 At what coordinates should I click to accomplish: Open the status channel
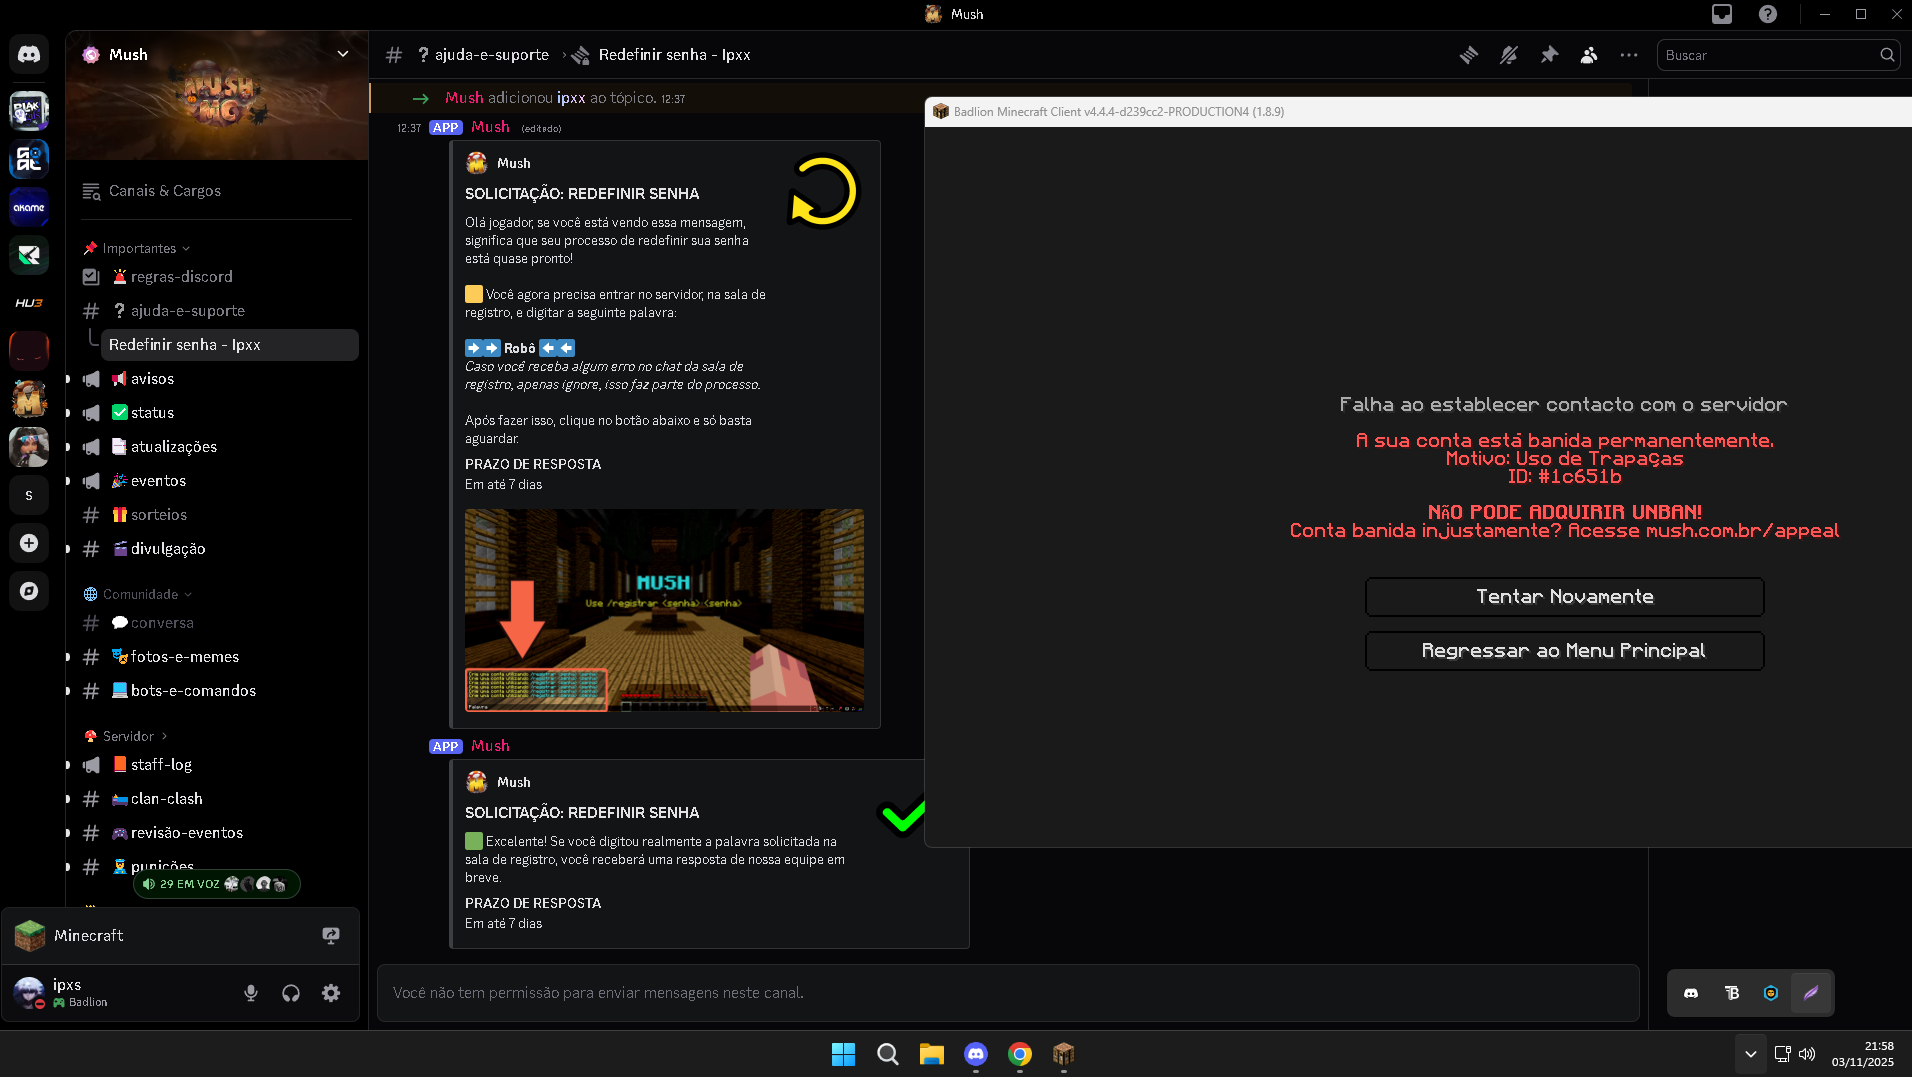pos(215,413)
